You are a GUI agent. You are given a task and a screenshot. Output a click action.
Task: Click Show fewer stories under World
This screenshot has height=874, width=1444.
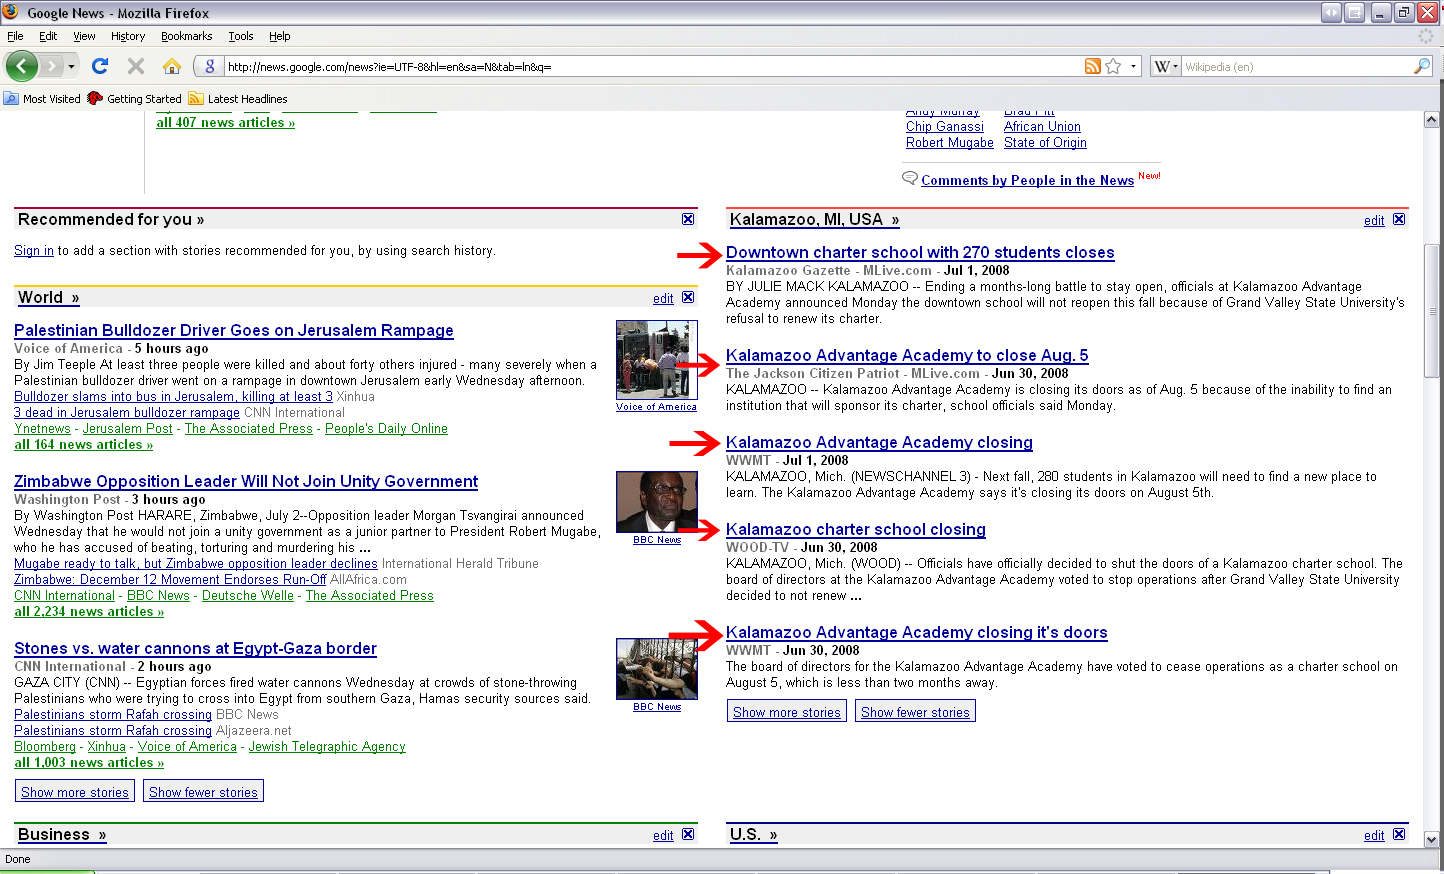click(203, 792)
